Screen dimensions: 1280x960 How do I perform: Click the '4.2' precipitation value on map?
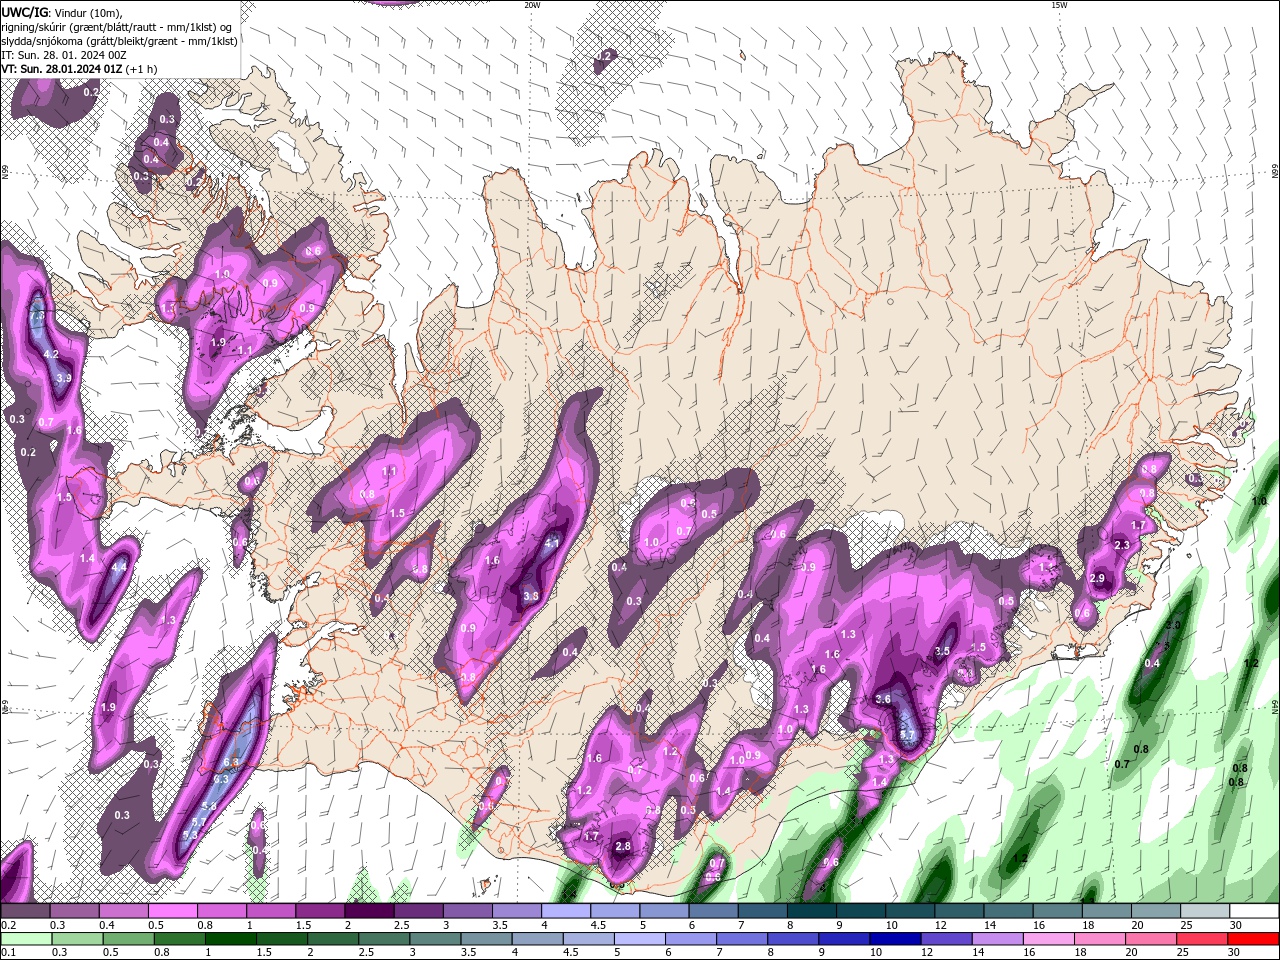[x=52, y=355]
